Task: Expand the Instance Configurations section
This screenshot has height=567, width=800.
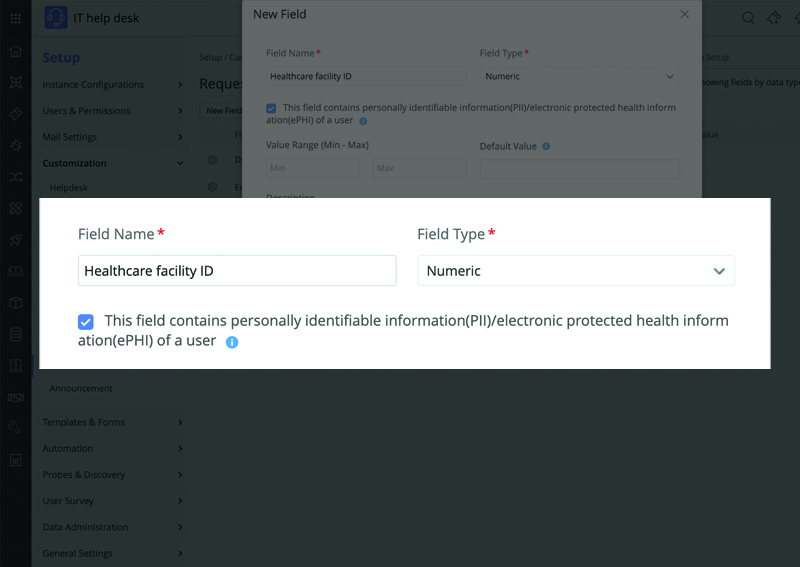Action: click(112, 85)
